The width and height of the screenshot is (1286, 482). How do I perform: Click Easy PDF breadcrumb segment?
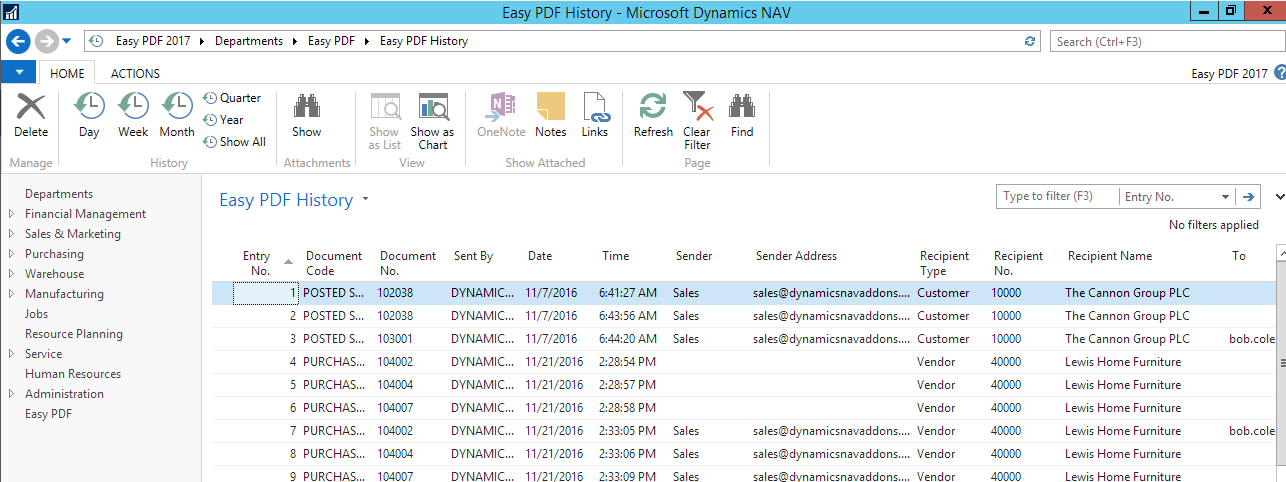331,41
